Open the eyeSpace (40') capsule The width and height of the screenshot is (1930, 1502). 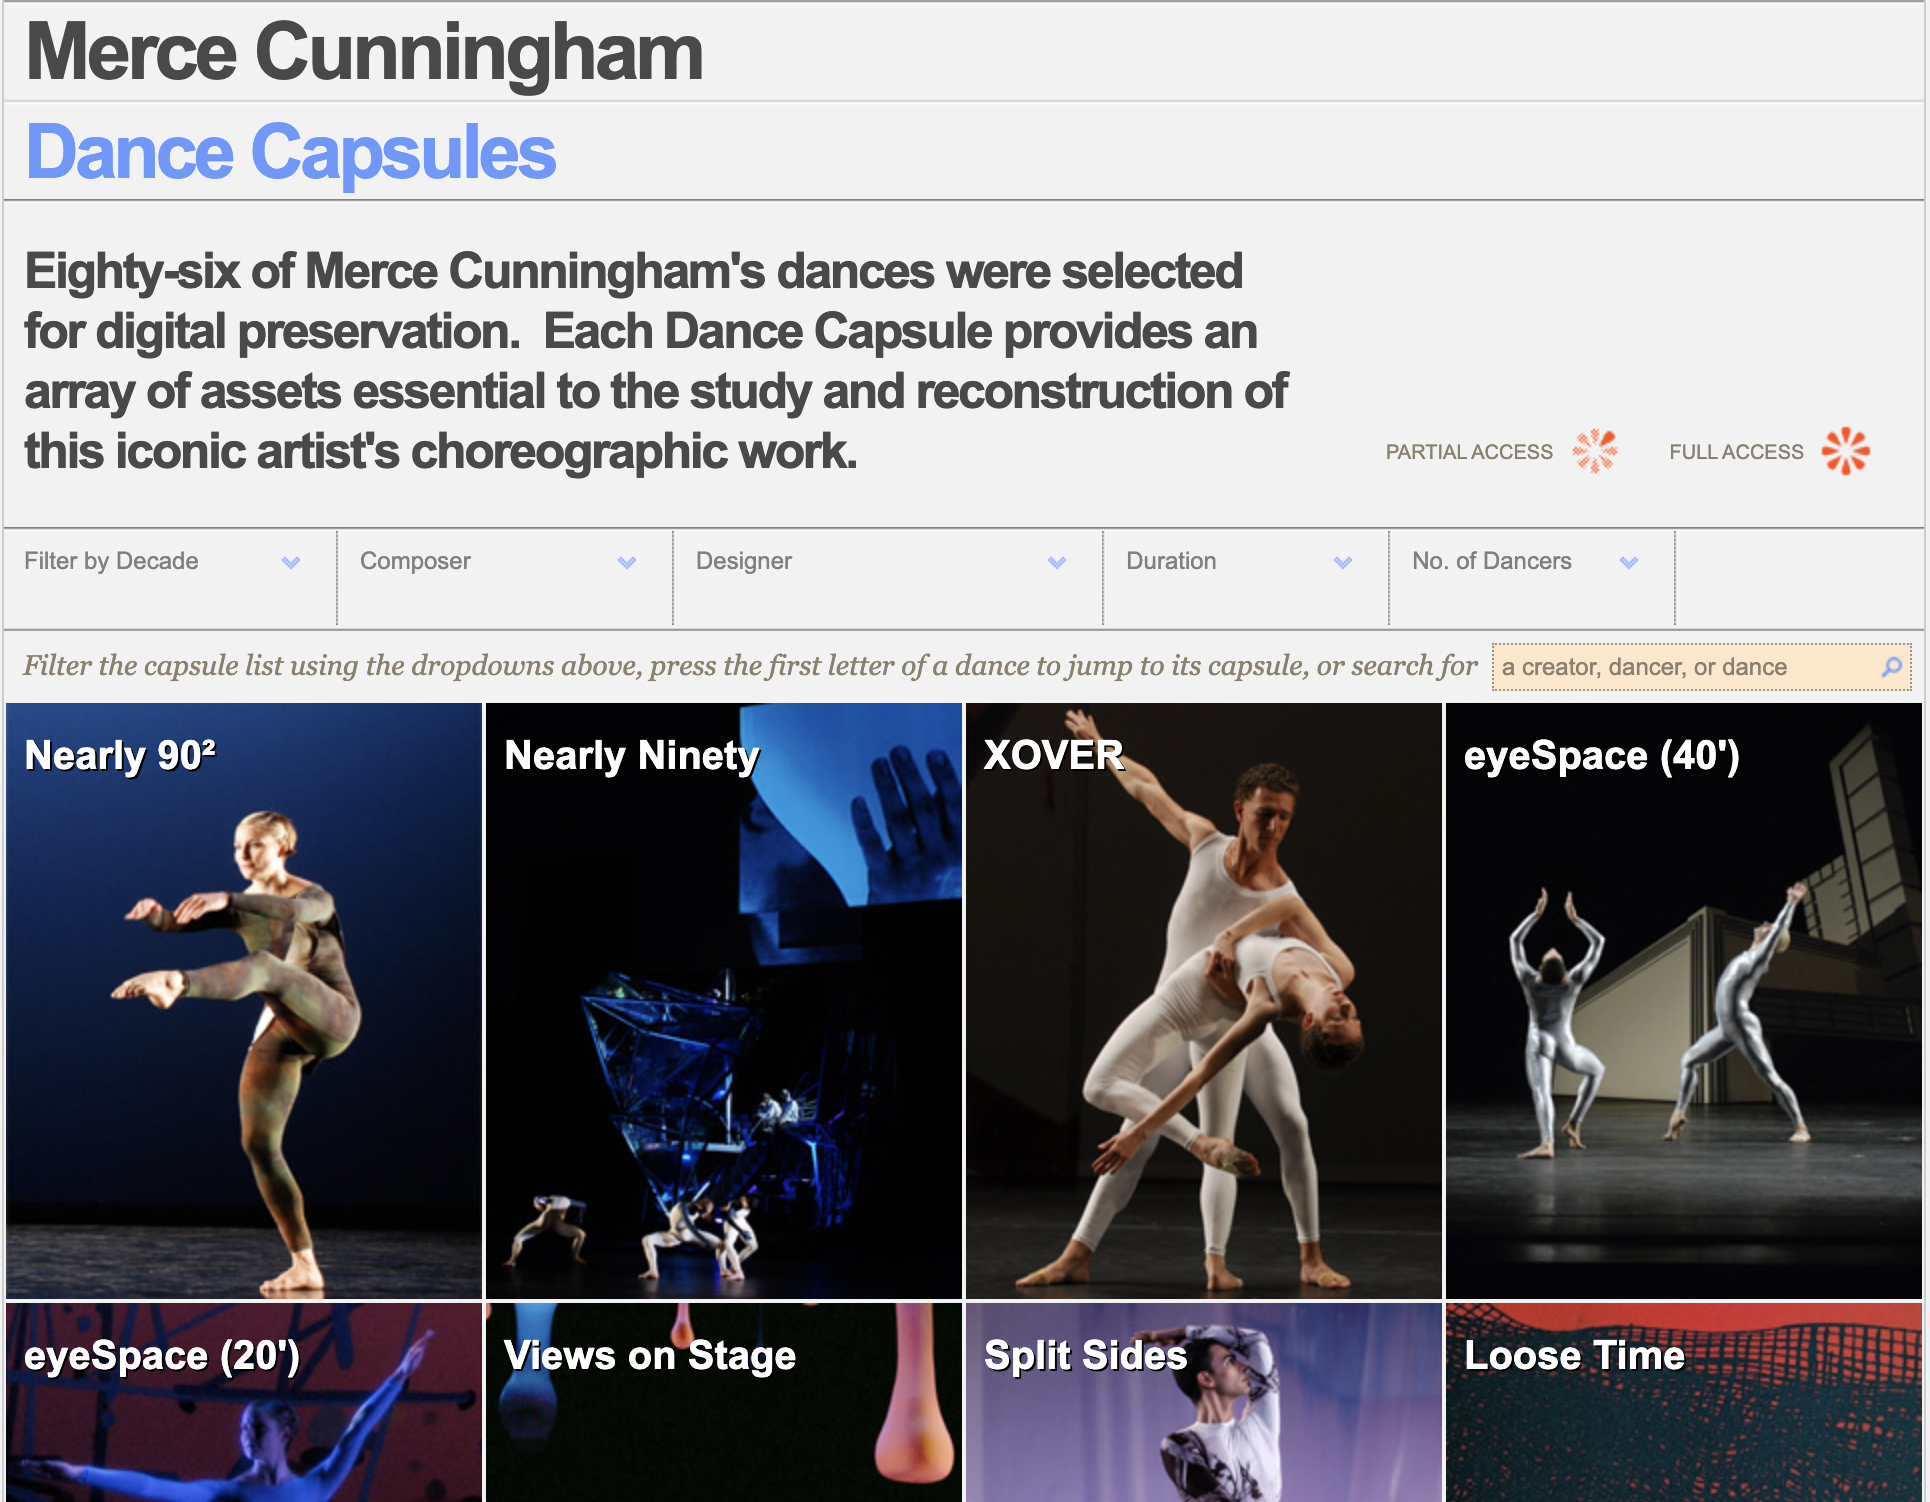click(1684, 1001)
